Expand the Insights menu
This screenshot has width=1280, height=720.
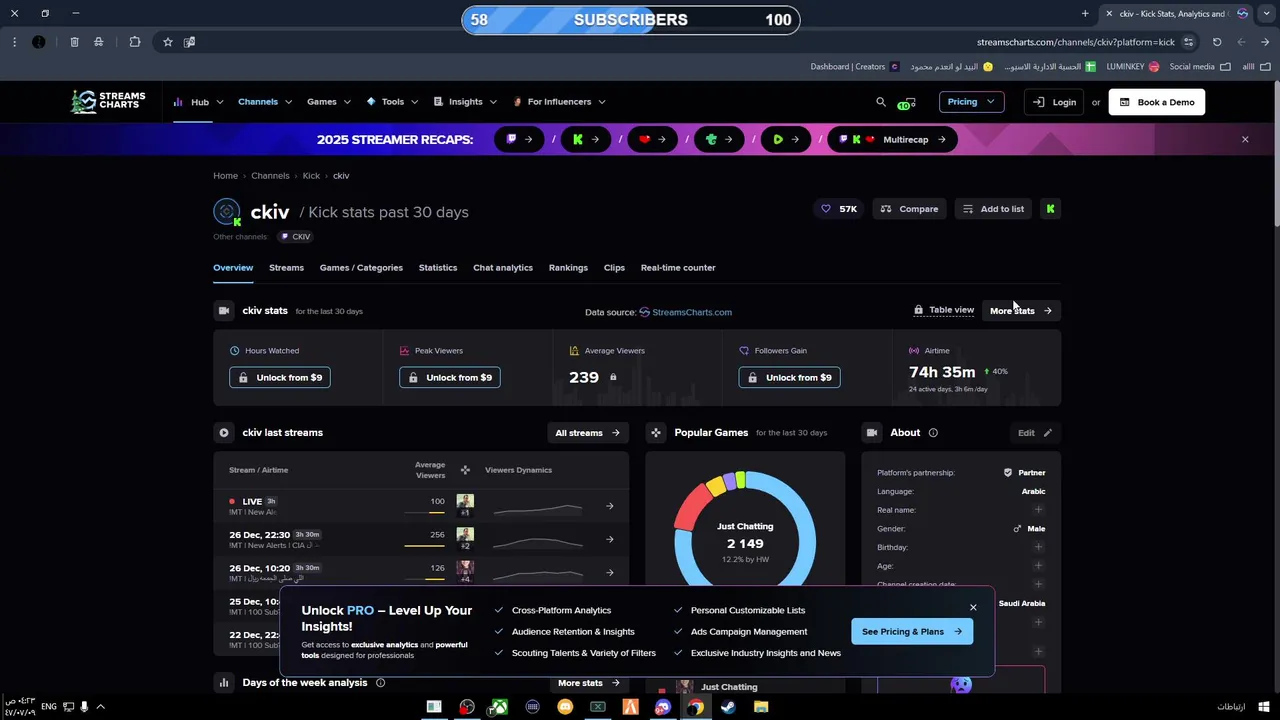click(x=465, y=102)
